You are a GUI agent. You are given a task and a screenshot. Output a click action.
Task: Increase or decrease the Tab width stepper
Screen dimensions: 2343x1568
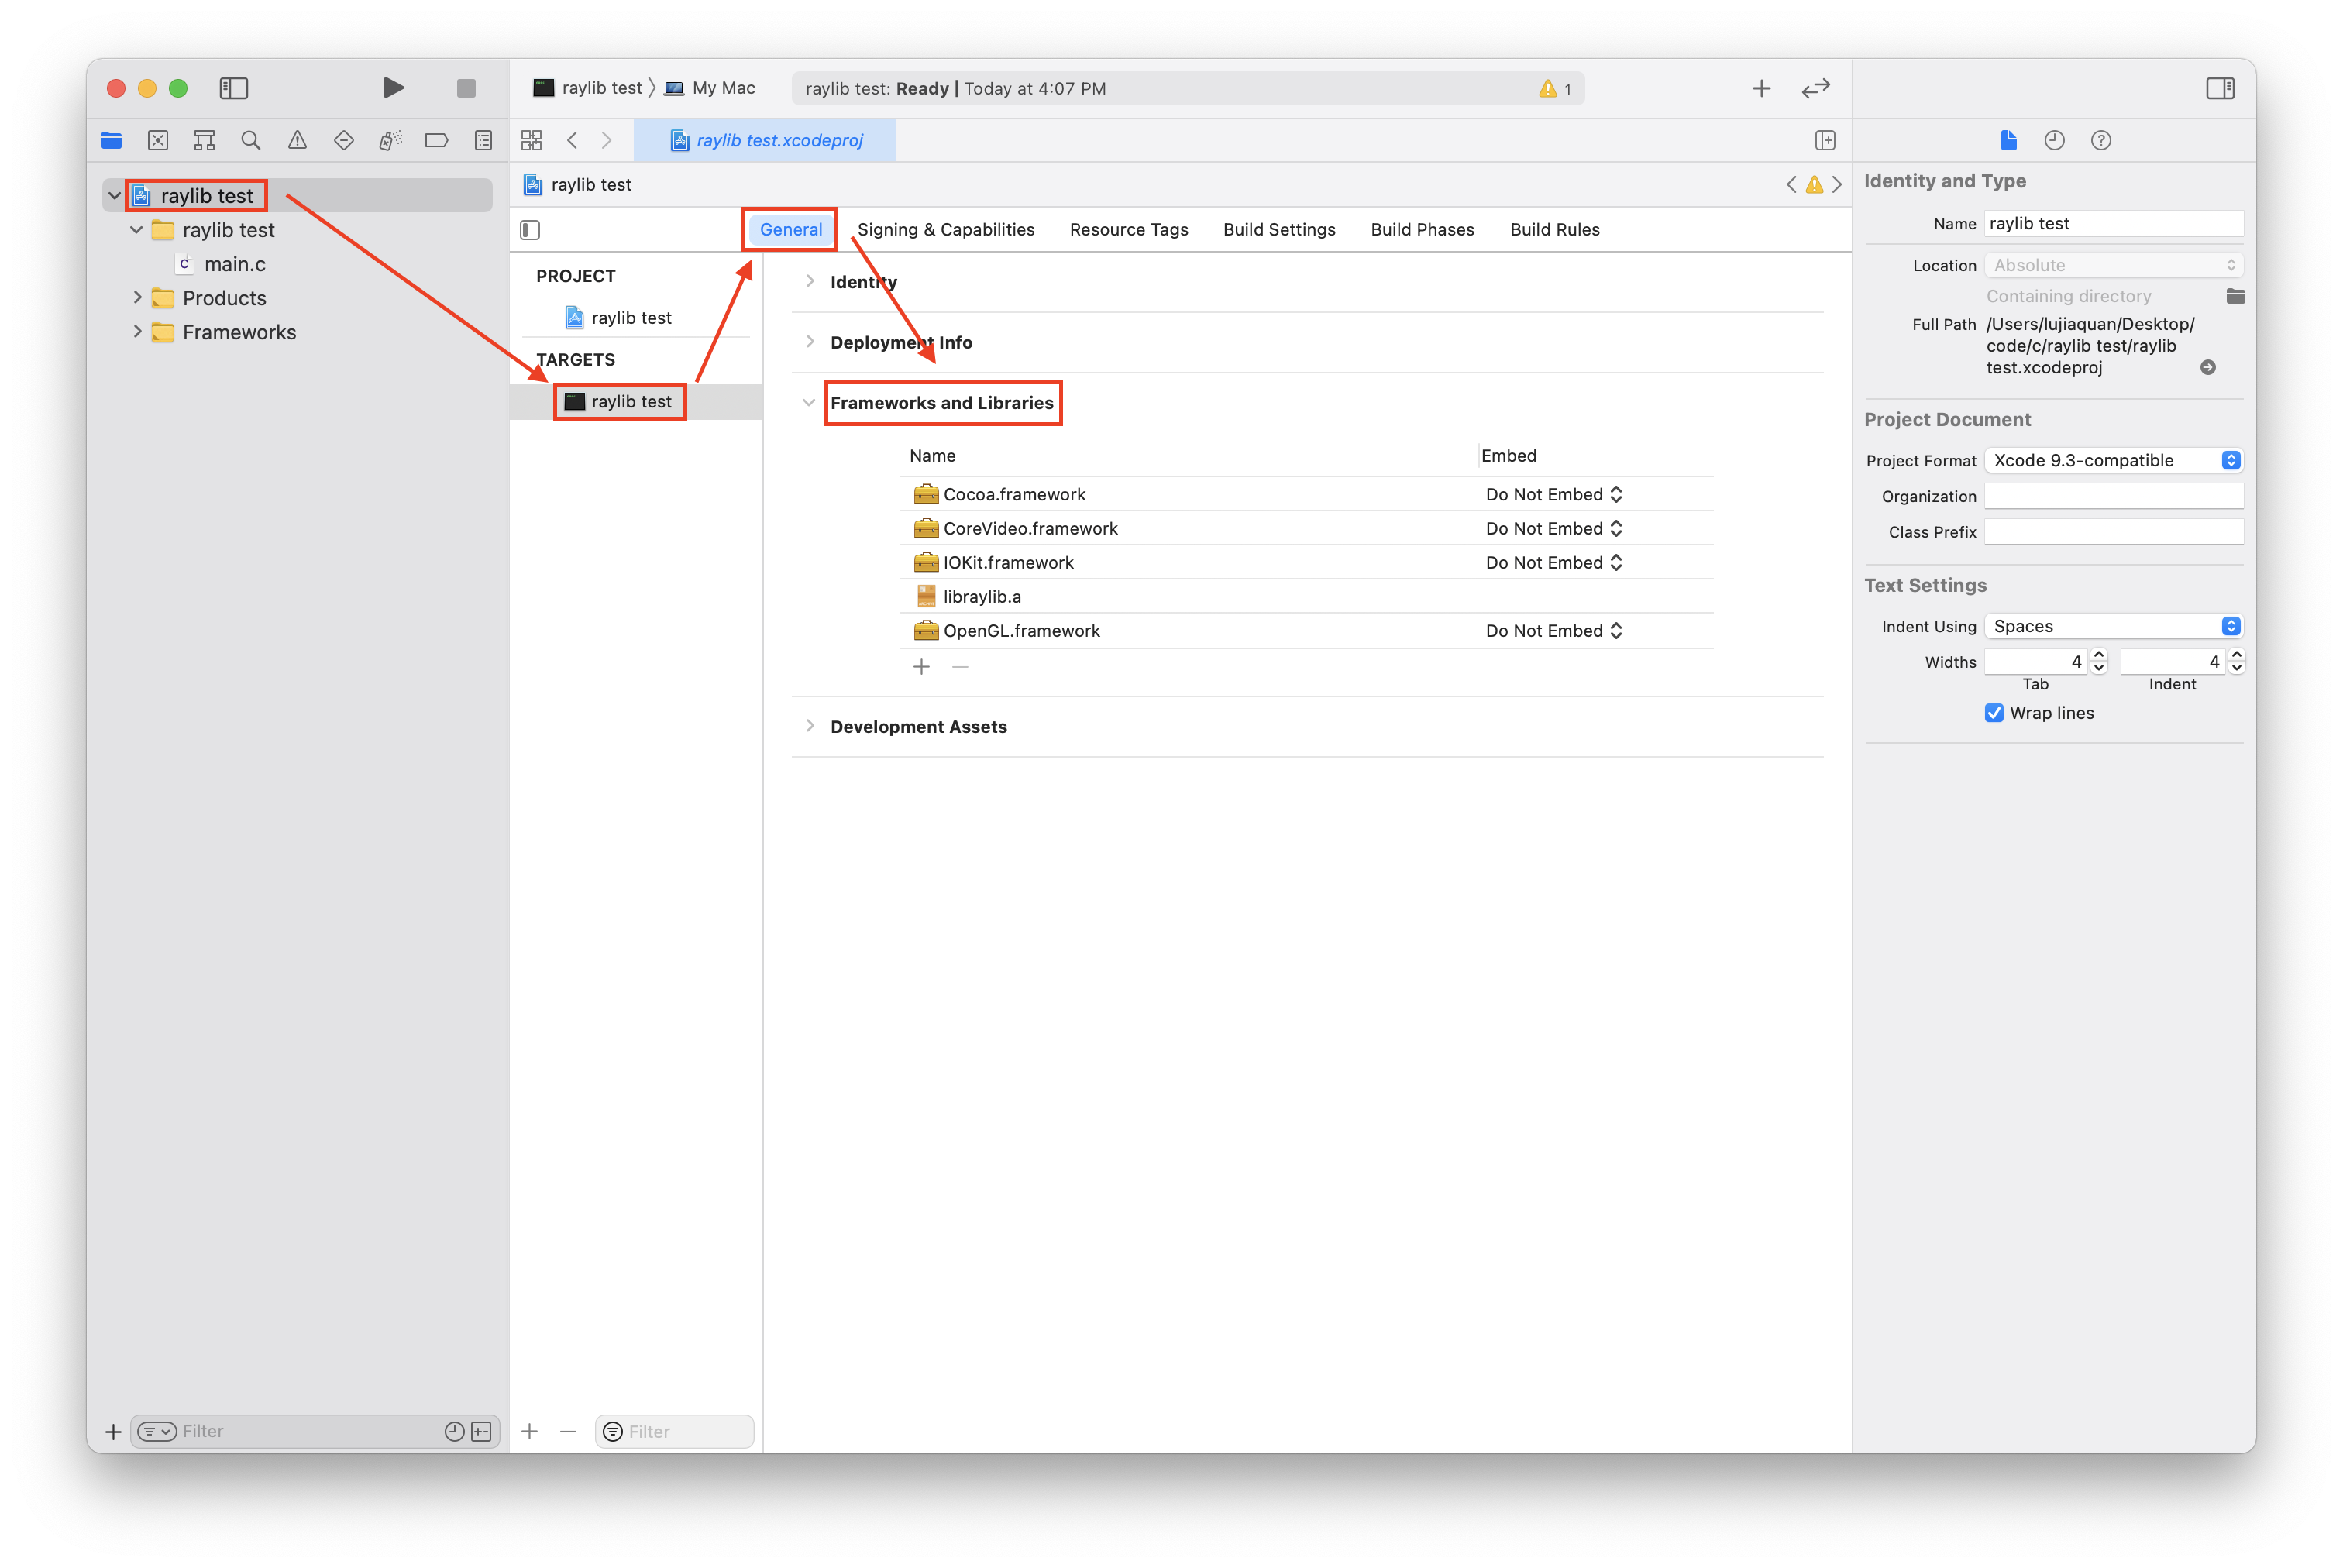coord(2098,661)
